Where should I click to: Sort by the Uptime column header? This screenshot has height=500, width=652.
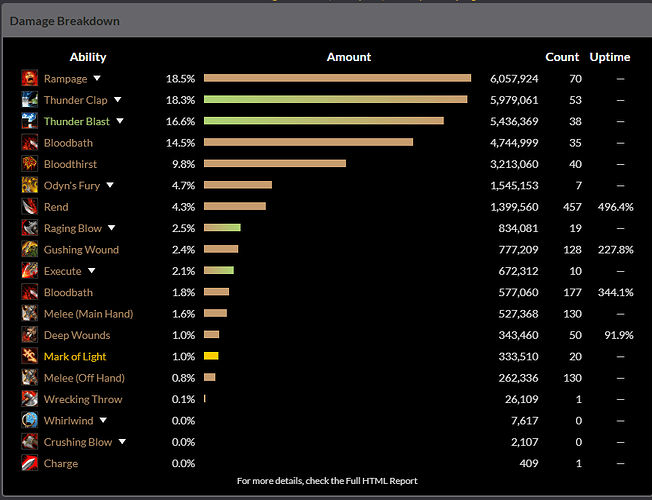click(x=609, y=57)
